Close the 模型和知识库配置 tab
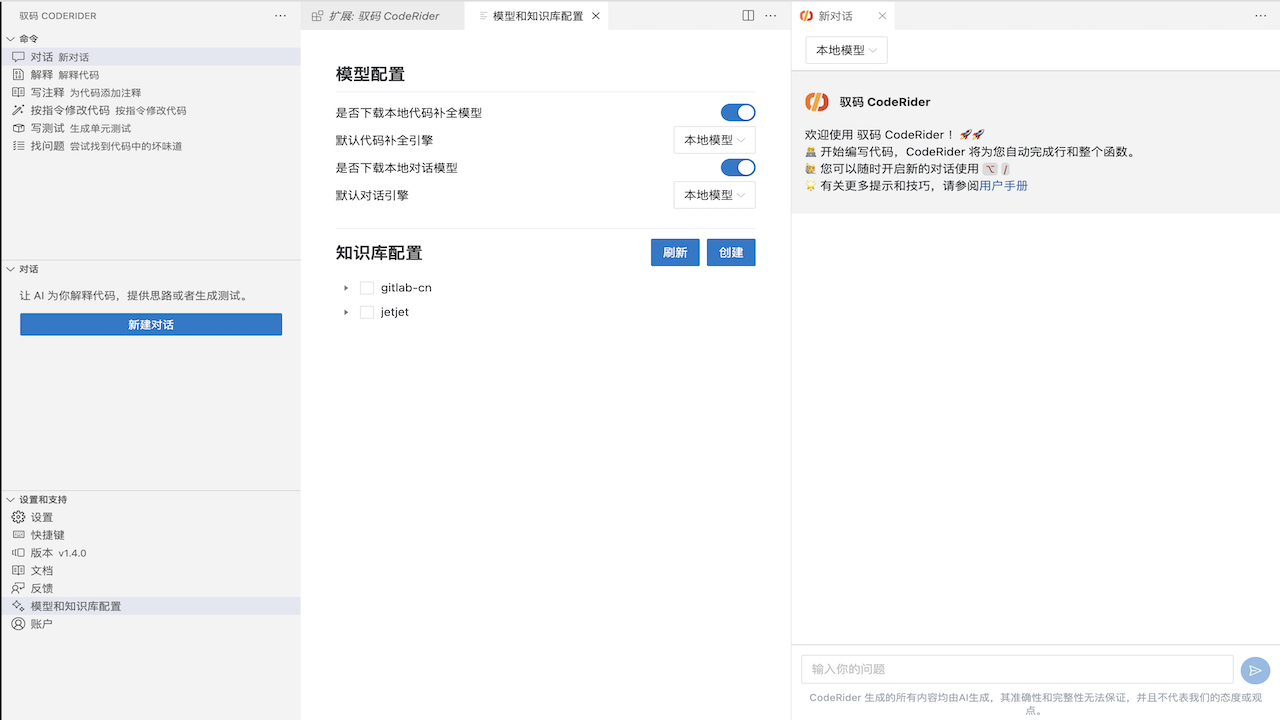 (x=596, y=16)
